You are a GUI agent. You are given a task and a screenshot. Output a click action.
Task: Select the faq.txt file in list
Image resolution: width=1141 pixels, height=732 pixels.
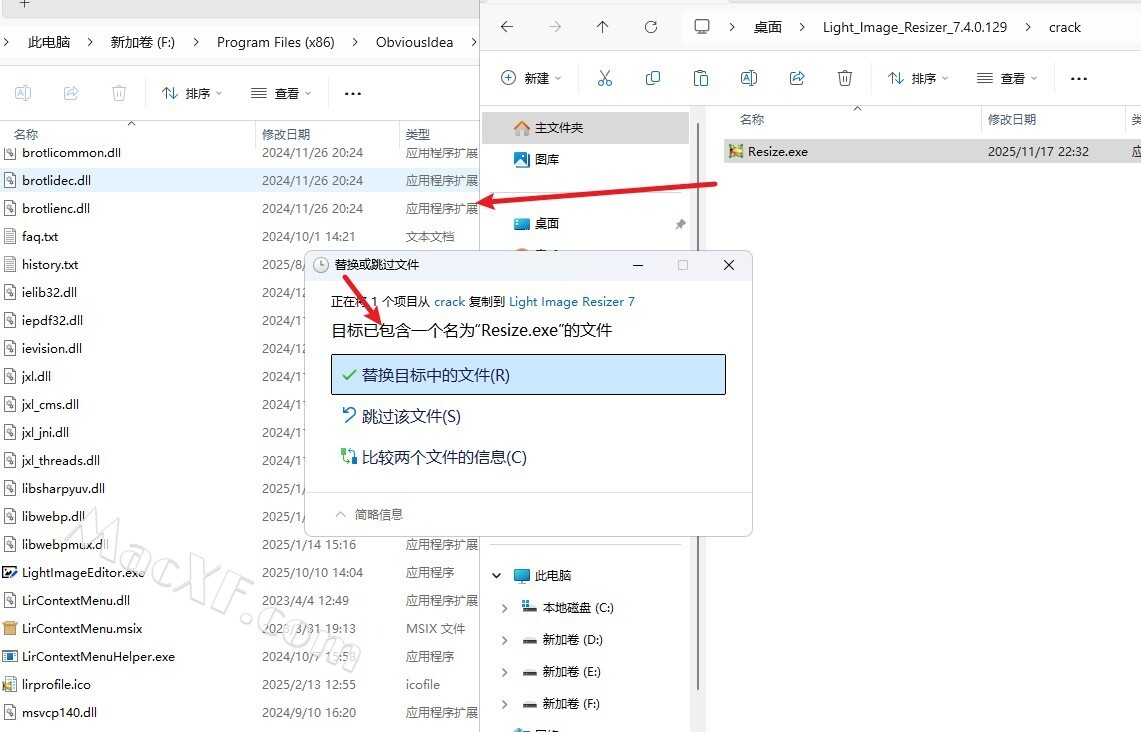(x=40, y=237)
